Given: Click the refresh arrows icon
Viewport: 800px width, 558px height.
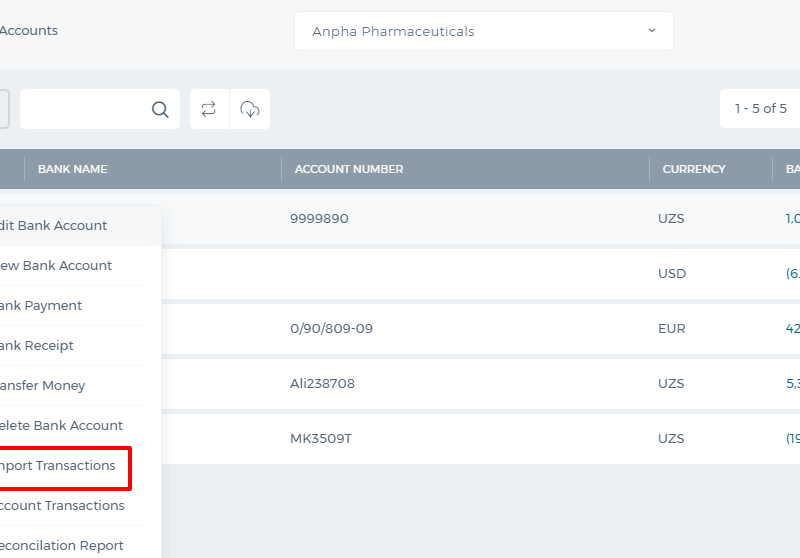Looking at the screenshot, I should tap(209, 109).
